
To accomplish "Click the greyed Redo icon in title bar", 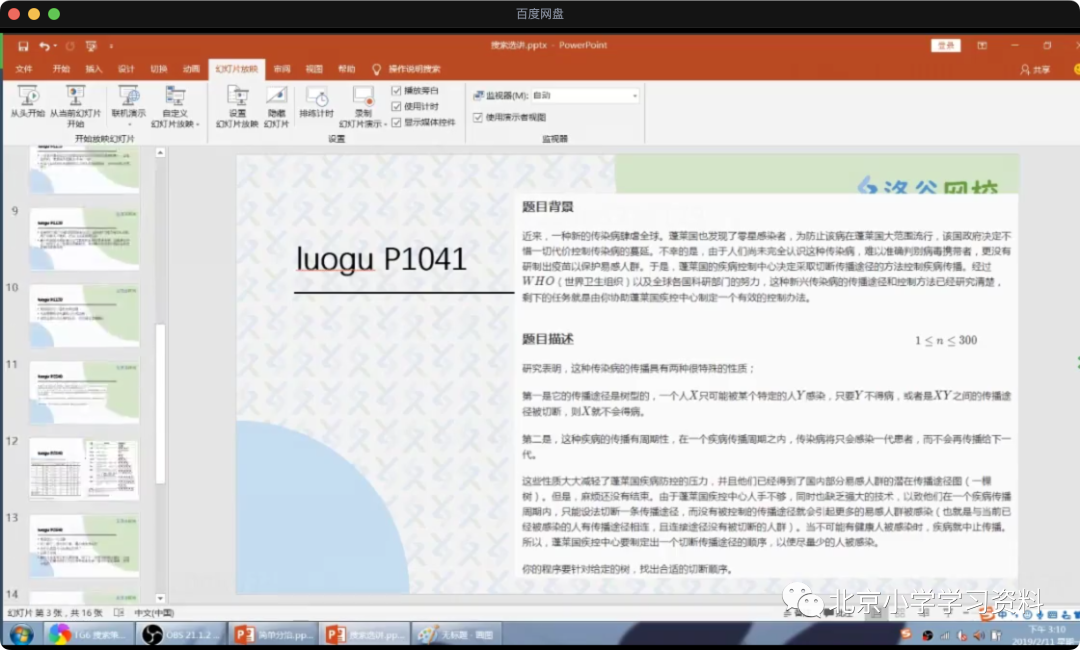I will [x=70, y=46].
